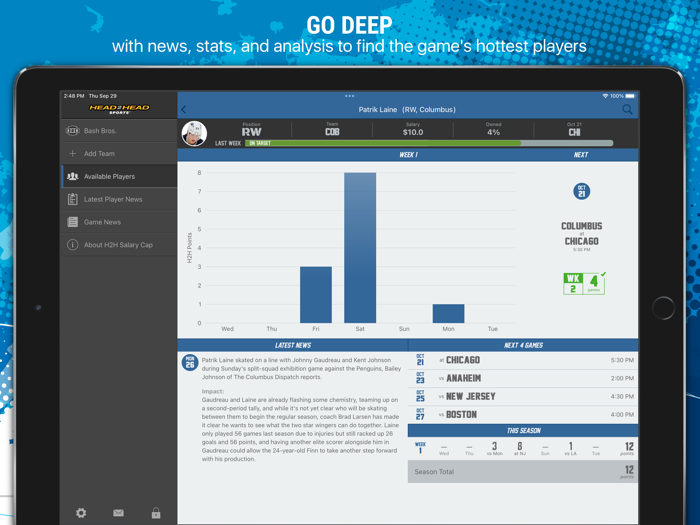The width and height of the screenshot is (700, 525).
Task: Tap the Season Total row
Action: coord(523,471)
